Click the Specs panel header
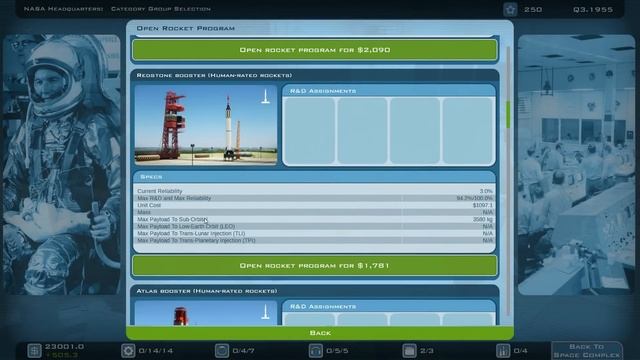Screen dimensions: 640x360 (315, 177)
